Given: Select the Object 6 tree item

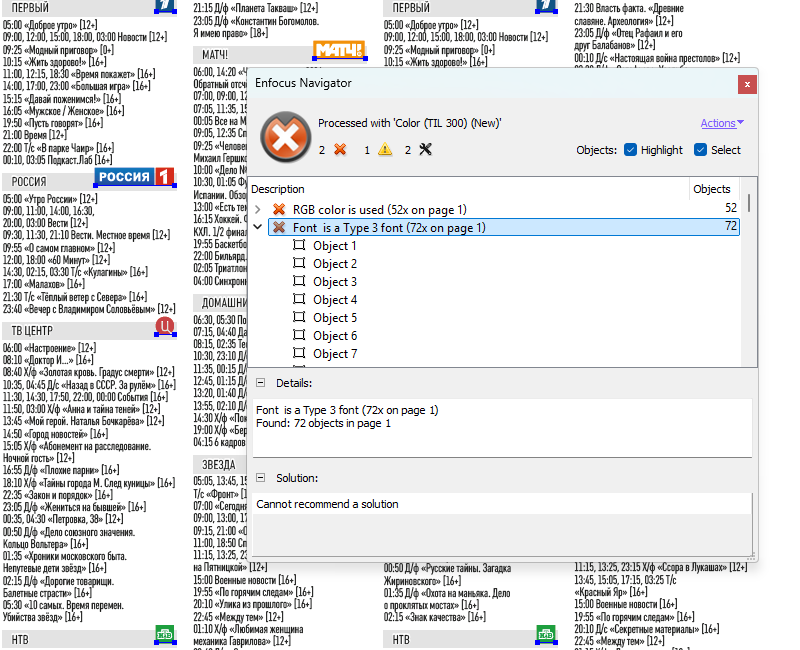Looking at the screenshot, I should pos(335,336).
